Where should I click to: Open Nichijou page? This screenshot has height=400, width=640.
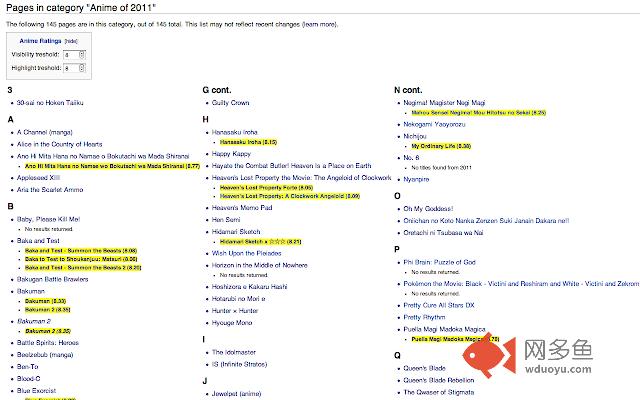(415, 136)
